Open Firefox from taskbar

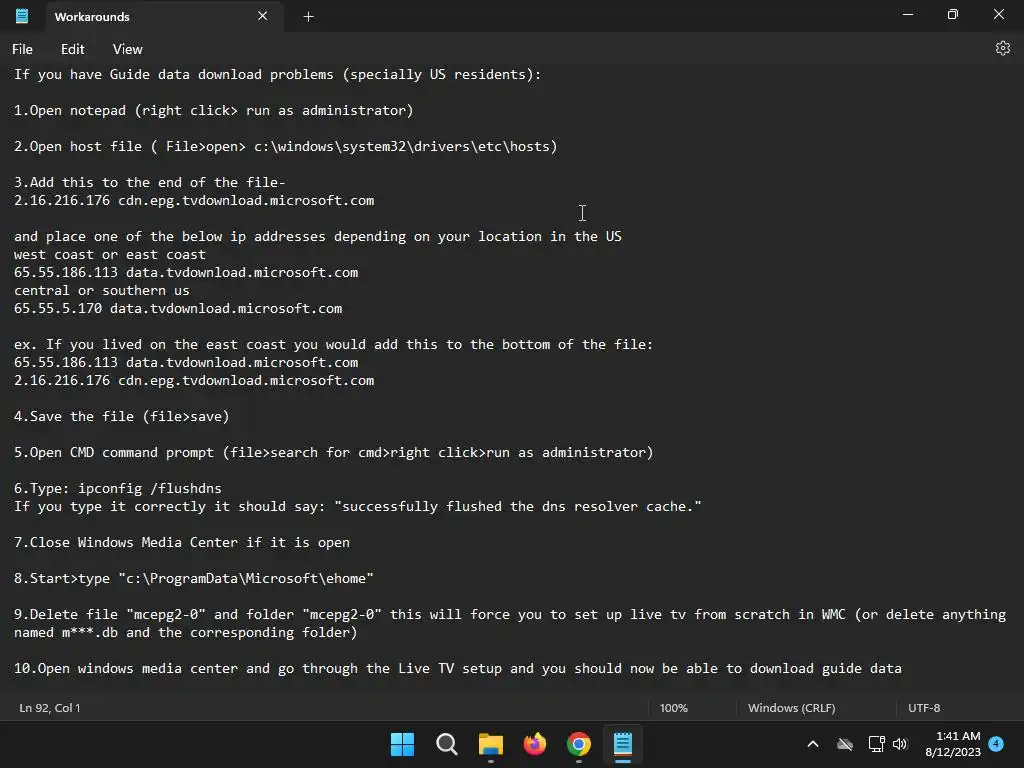coord(535,744)
